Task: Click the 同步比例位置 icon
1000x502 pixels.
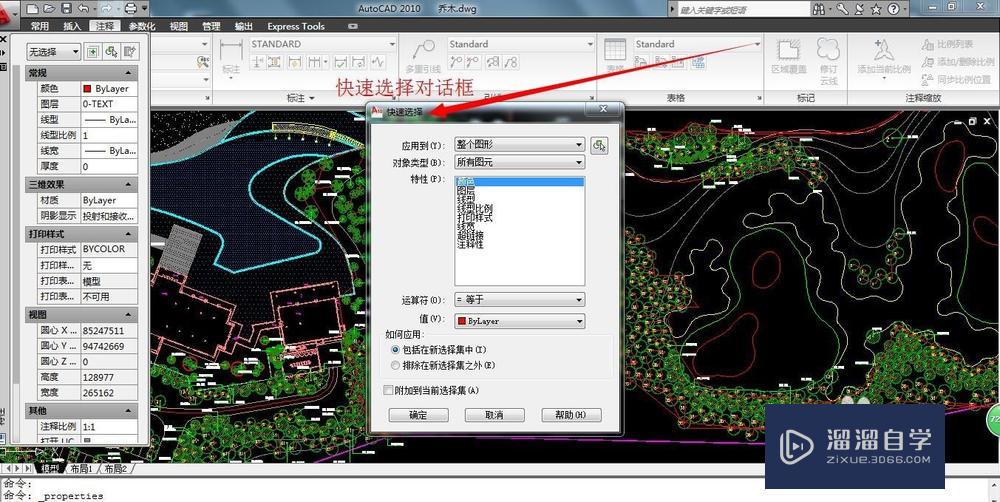Action: 928,80
